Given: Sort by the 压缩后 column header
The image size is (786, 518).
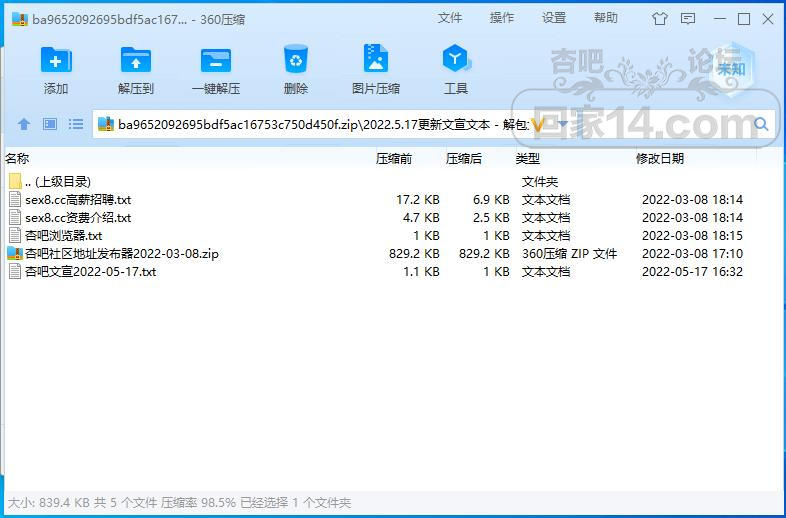Looking at the screenshot, I should coord(464,159).
